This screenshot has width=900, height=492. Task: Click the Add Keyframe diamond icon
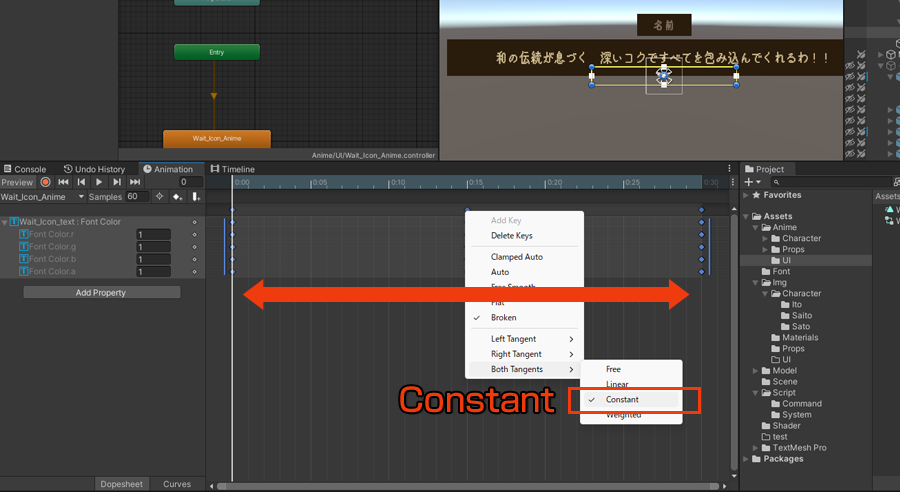177,197
